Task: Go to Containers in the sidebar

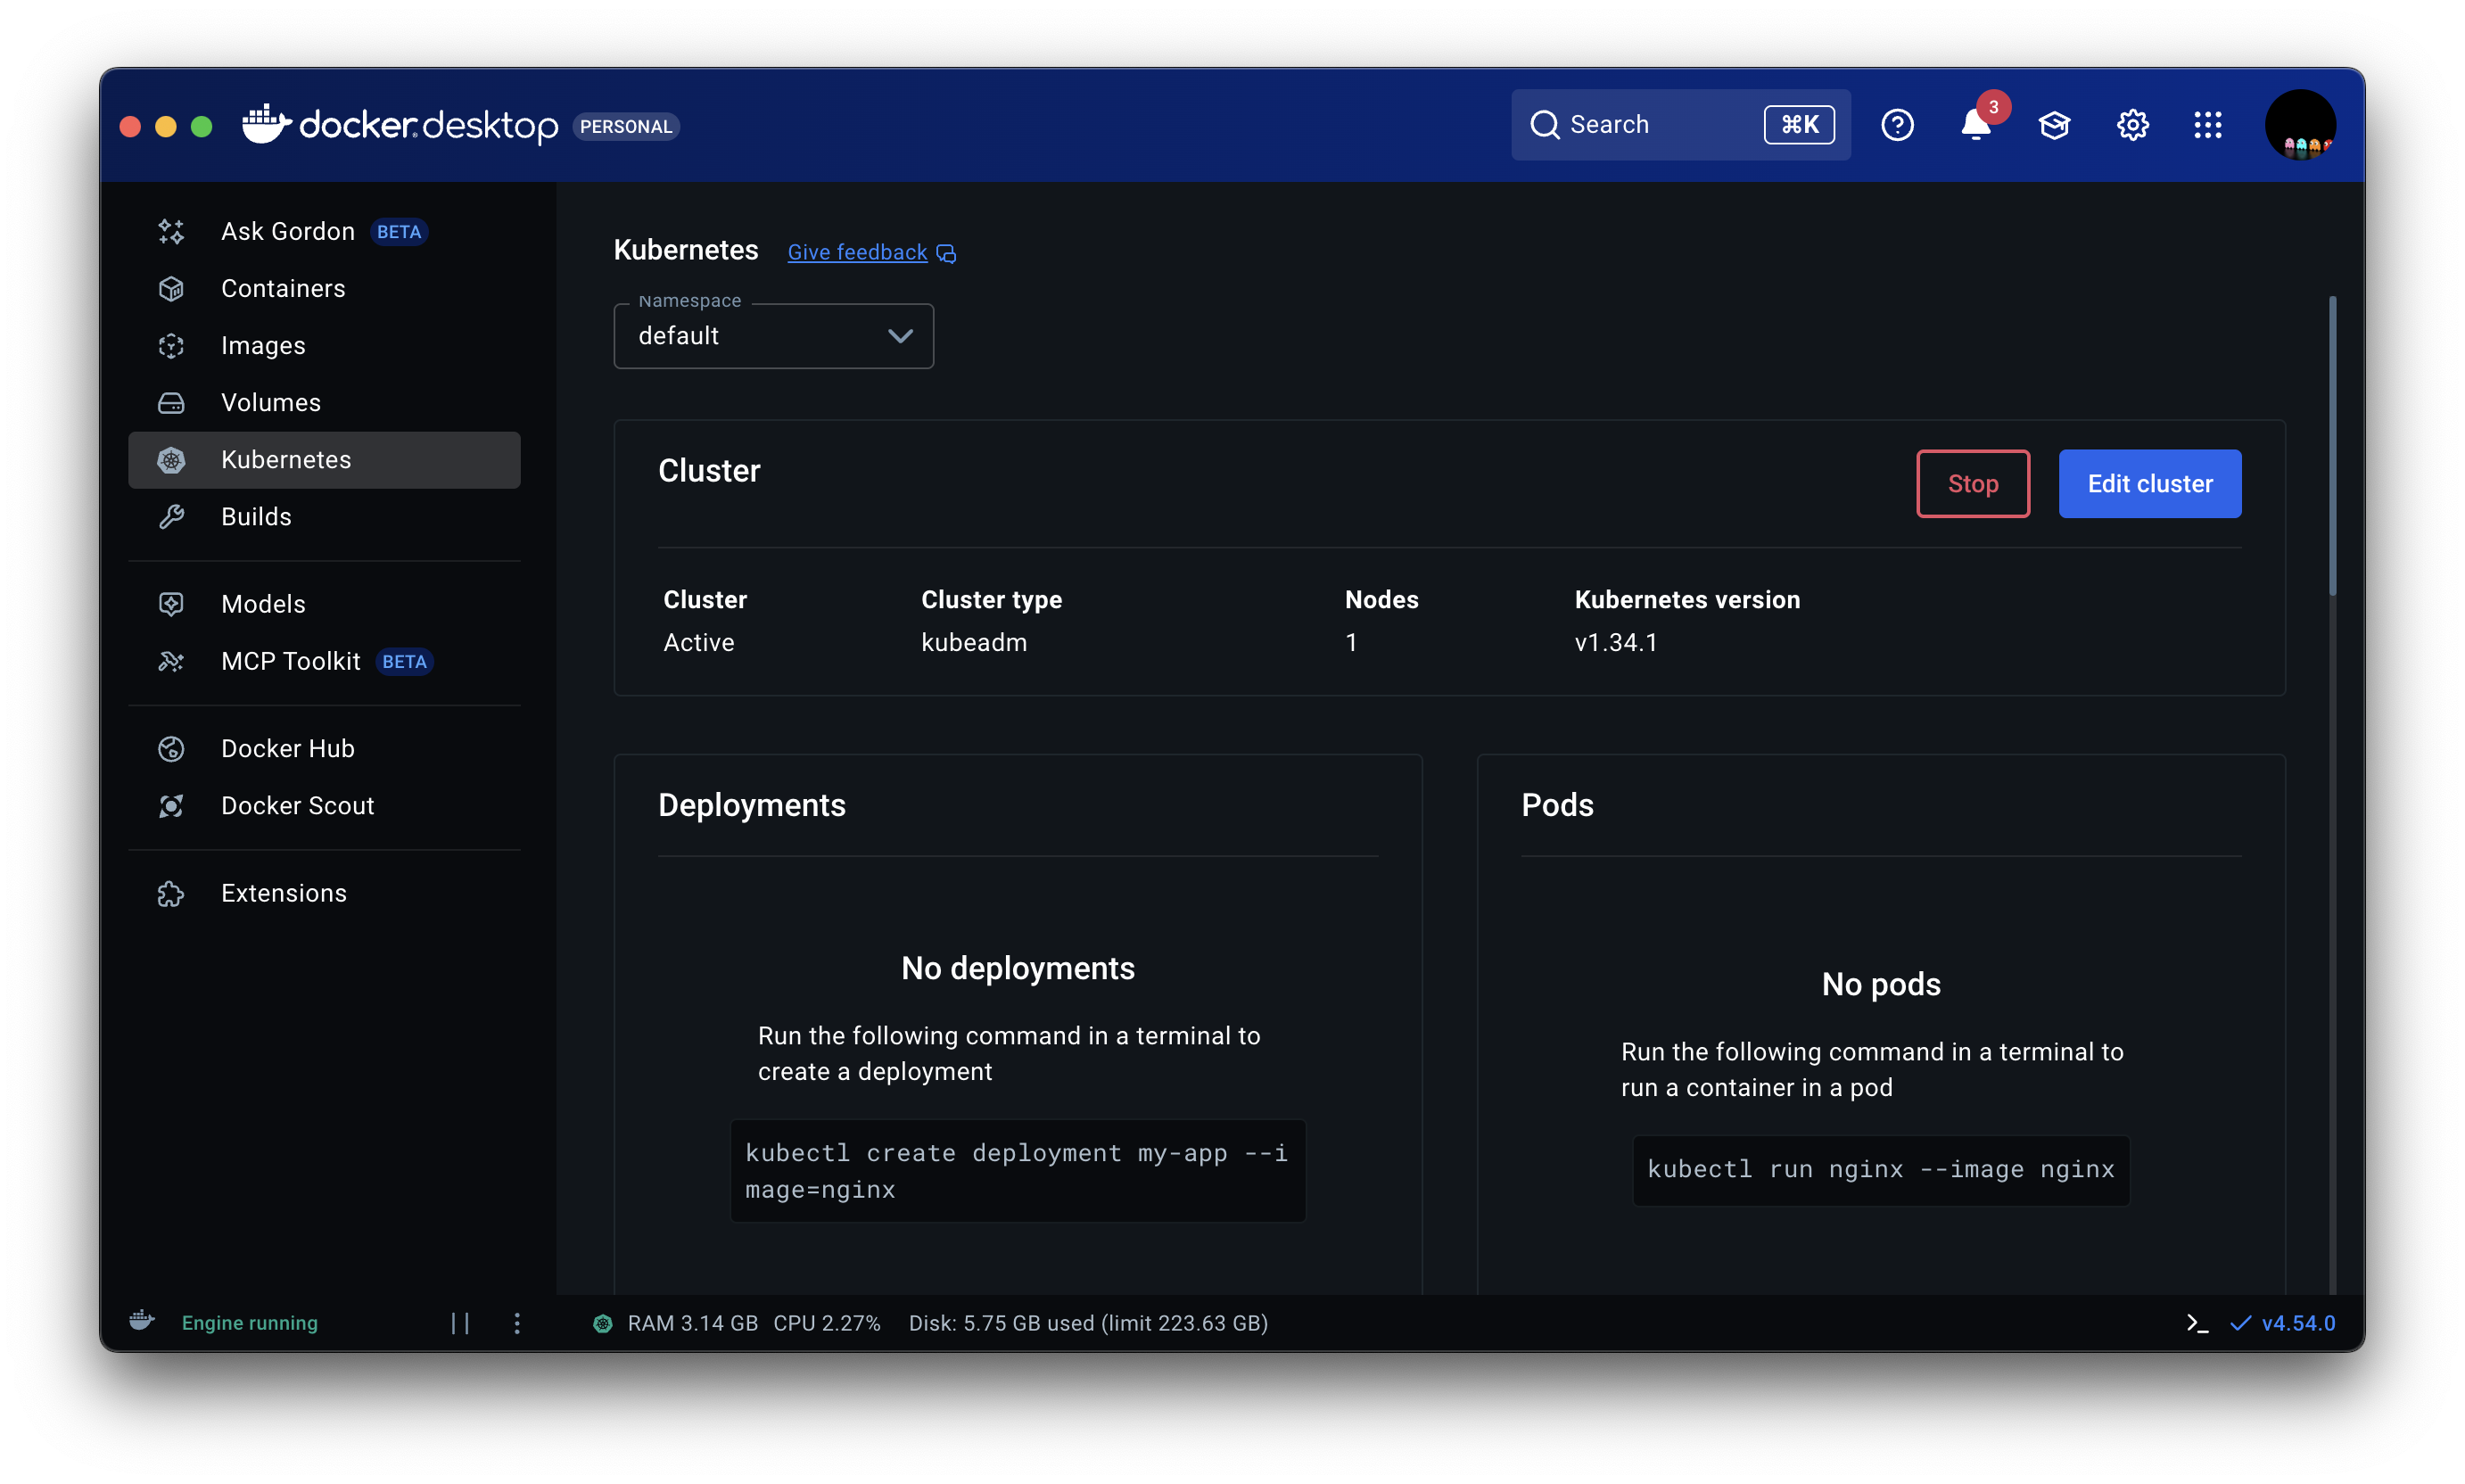Action: point(283,288)
